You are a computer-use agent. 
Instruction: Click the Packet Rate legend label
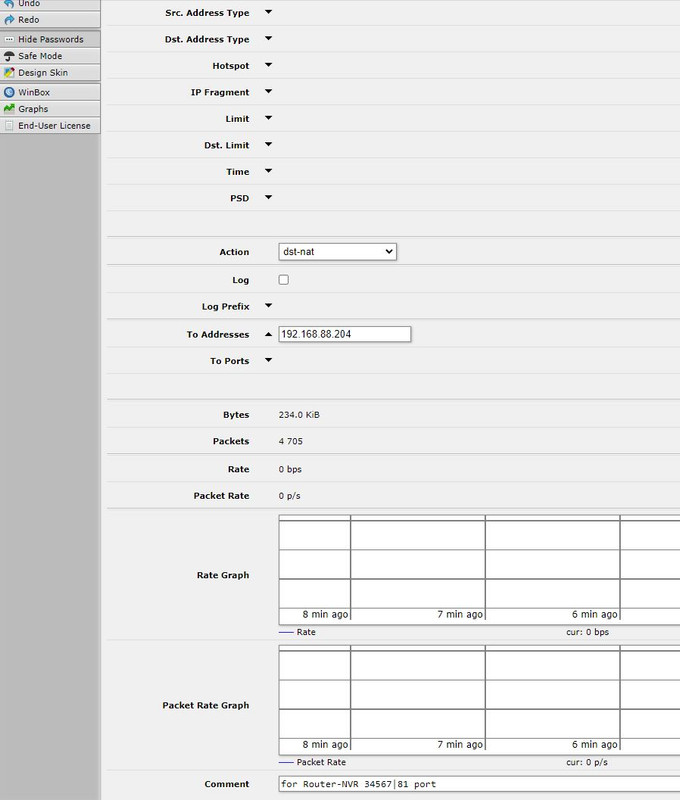click(x=321, y=762)
